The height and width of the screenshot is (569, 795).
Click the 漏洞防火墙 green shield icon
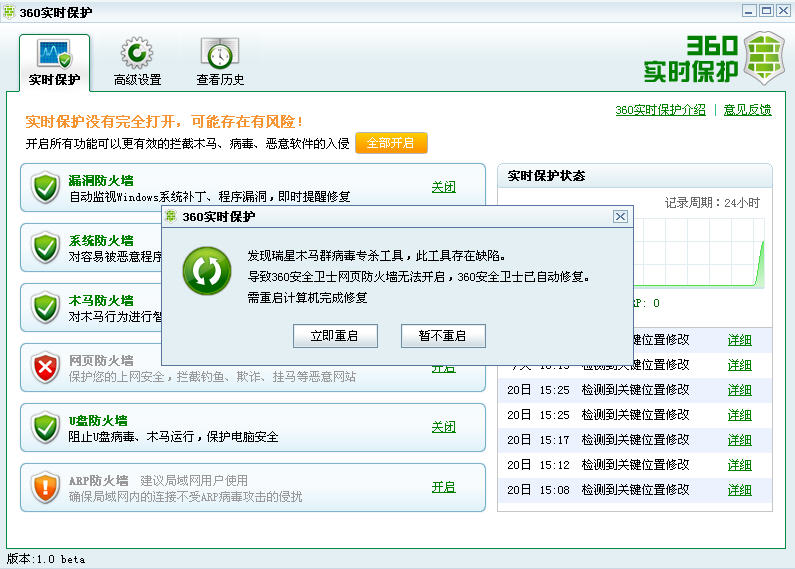click(x=46, y=188)
